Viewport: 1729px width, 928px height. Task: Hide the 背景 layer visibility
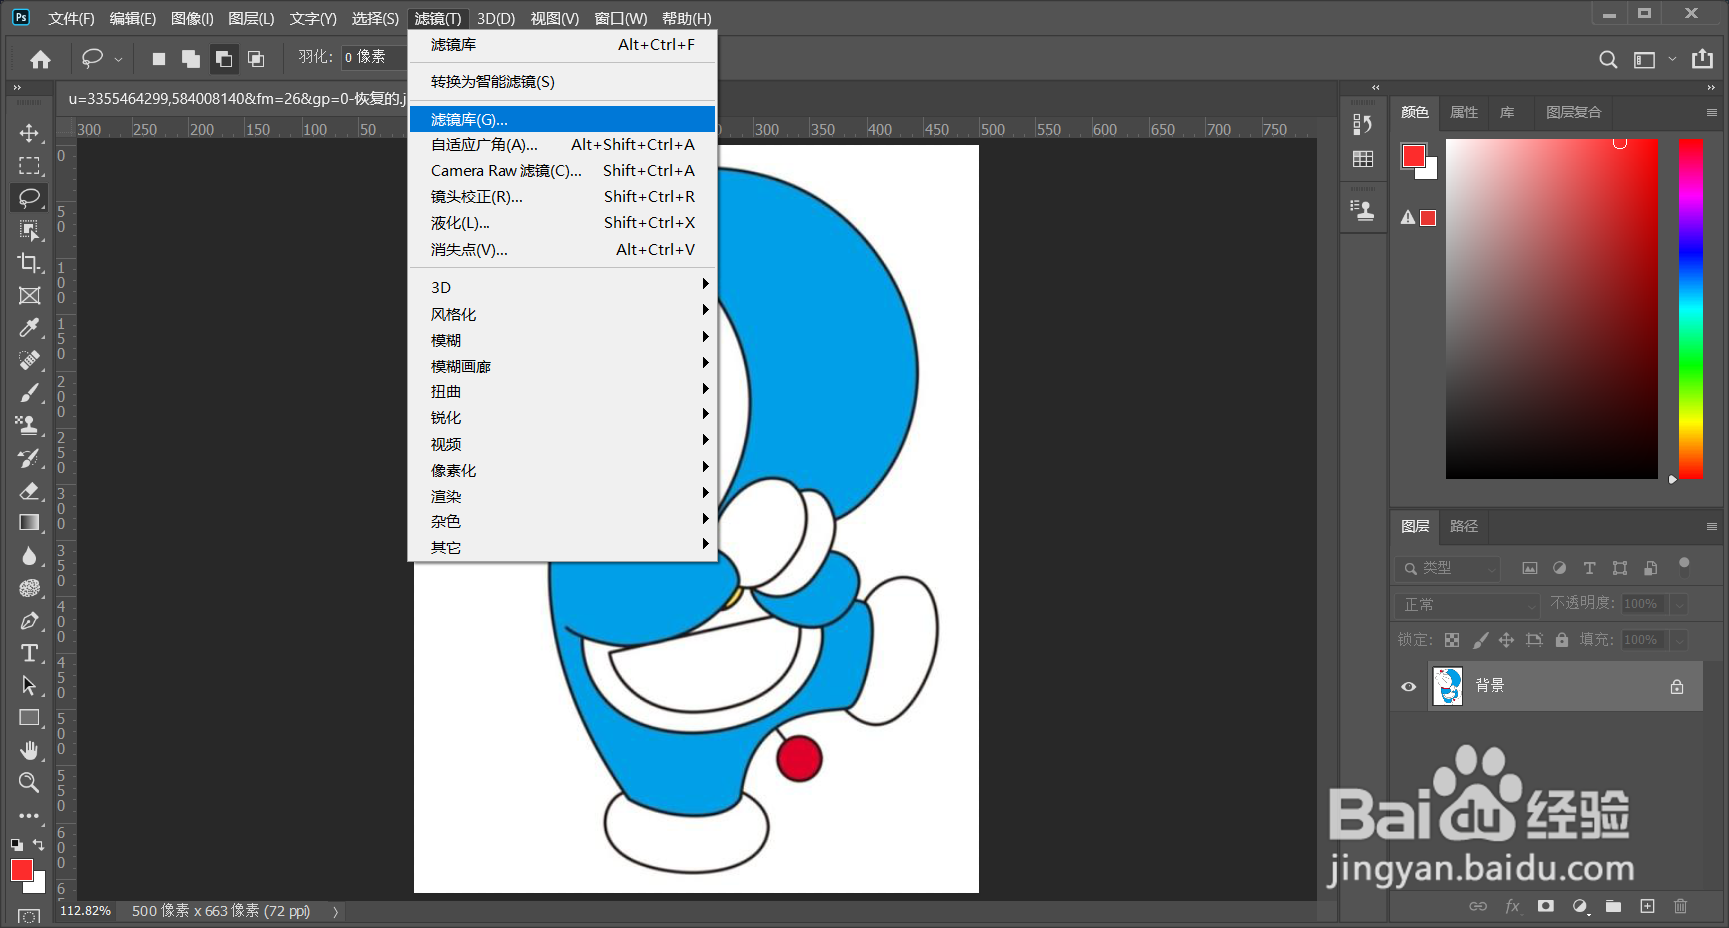click(1408, 686)
